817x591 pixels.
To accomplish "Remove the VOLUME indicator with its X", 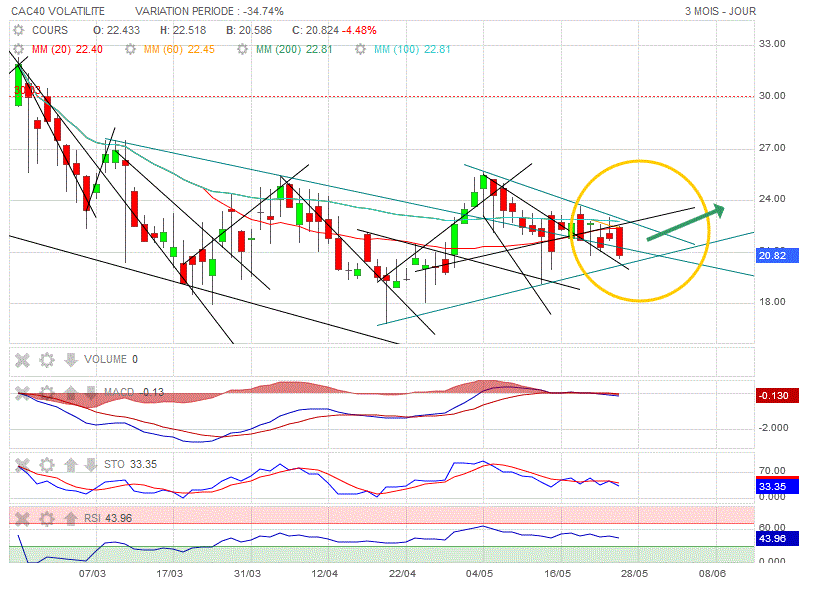I will click(22, 360).
